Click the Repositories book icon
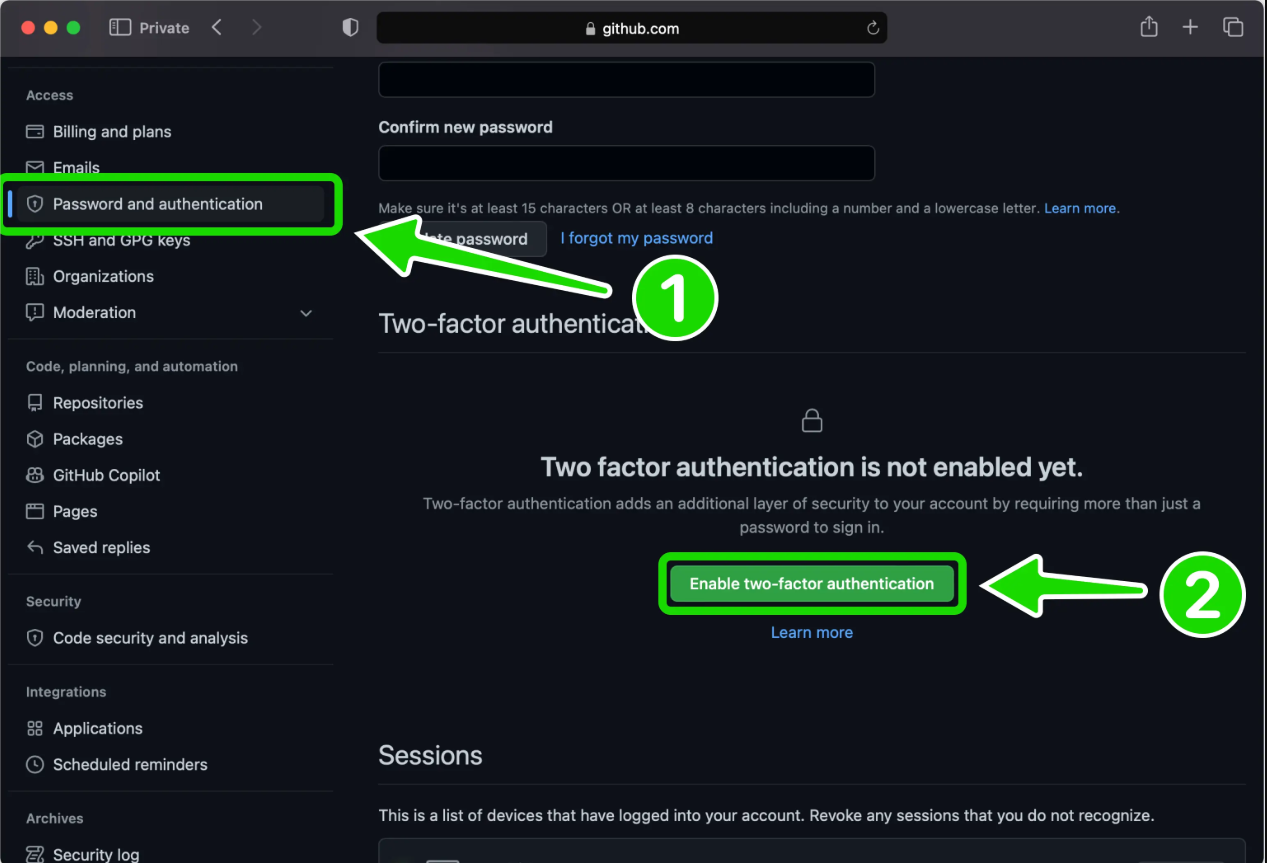 [33, 403]
